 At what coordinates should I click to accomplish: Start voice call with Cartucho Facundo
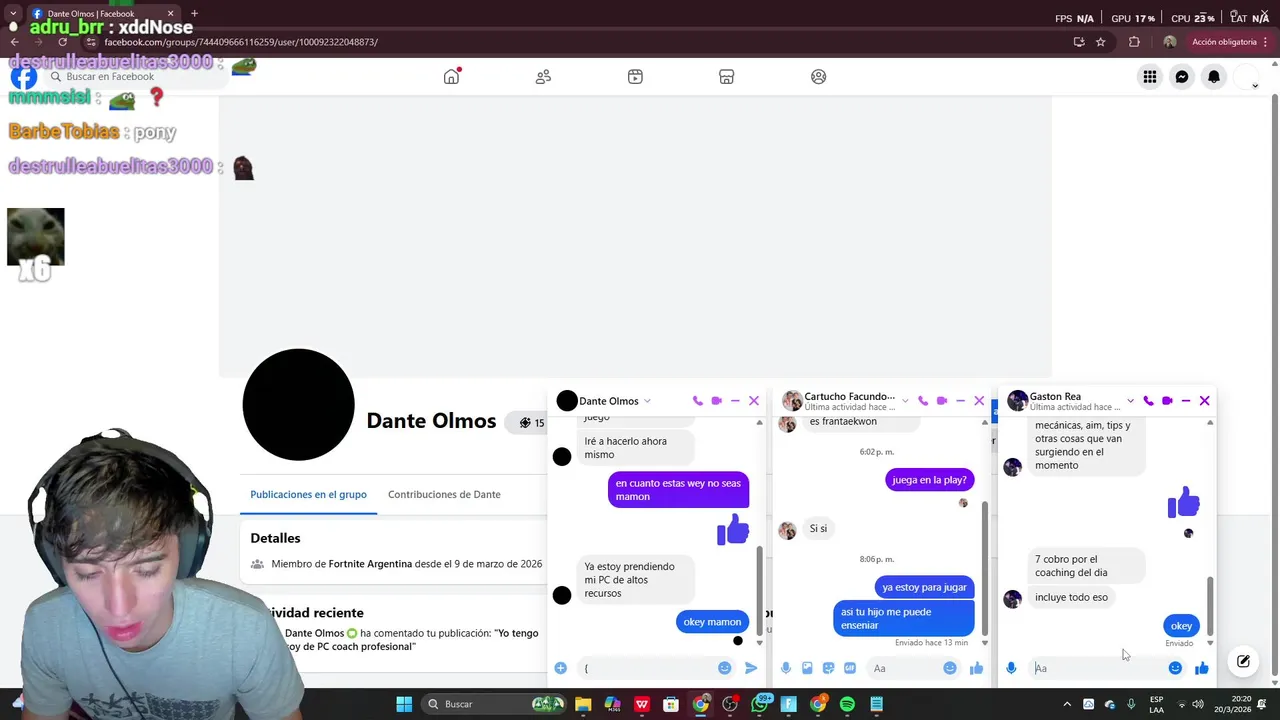click(923, 401)
